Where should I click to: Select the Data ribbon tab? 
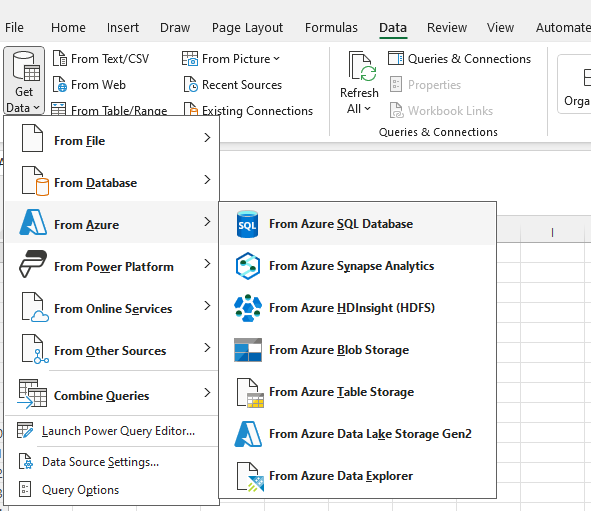pyautogui.click(x=393, y=28)
